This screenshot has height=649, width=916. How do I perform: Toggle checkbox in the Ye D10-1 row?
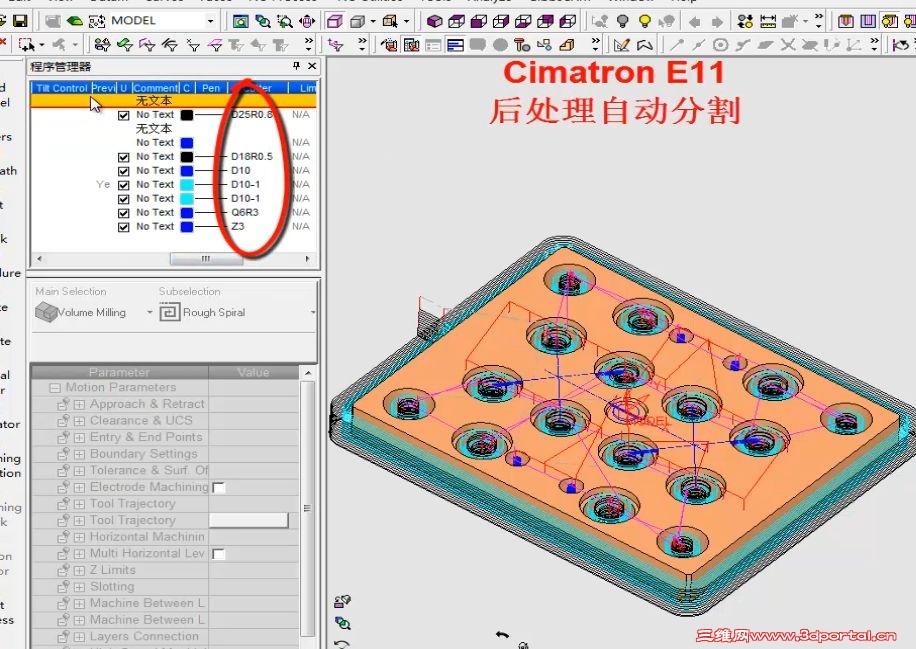pyautogui.click(x=123, y=185)
